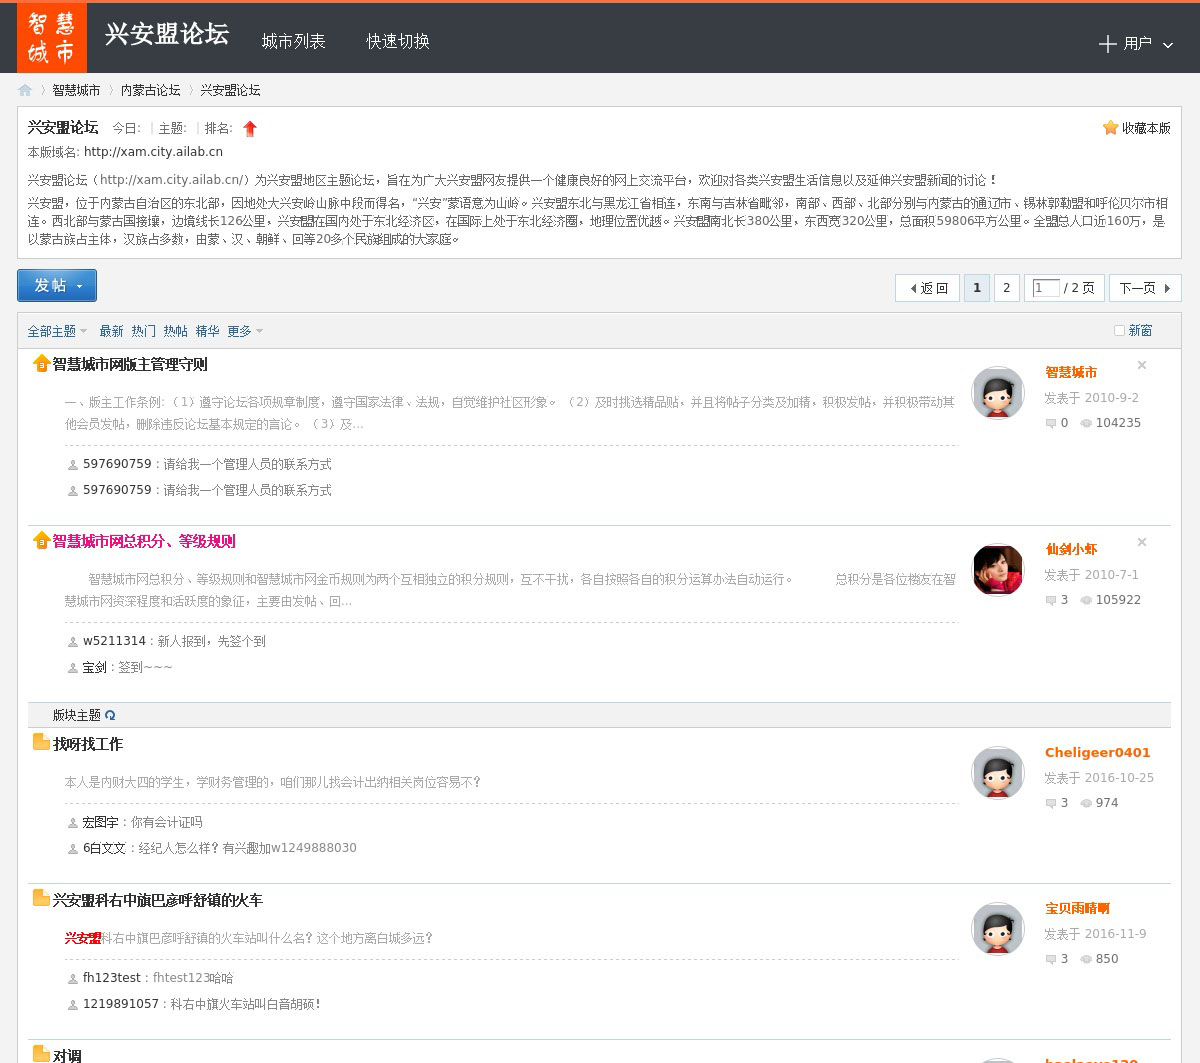Click the 智慧城市 orange site logo
The width and height of the screenshot is (1200, 1063).
click(52, 38)
